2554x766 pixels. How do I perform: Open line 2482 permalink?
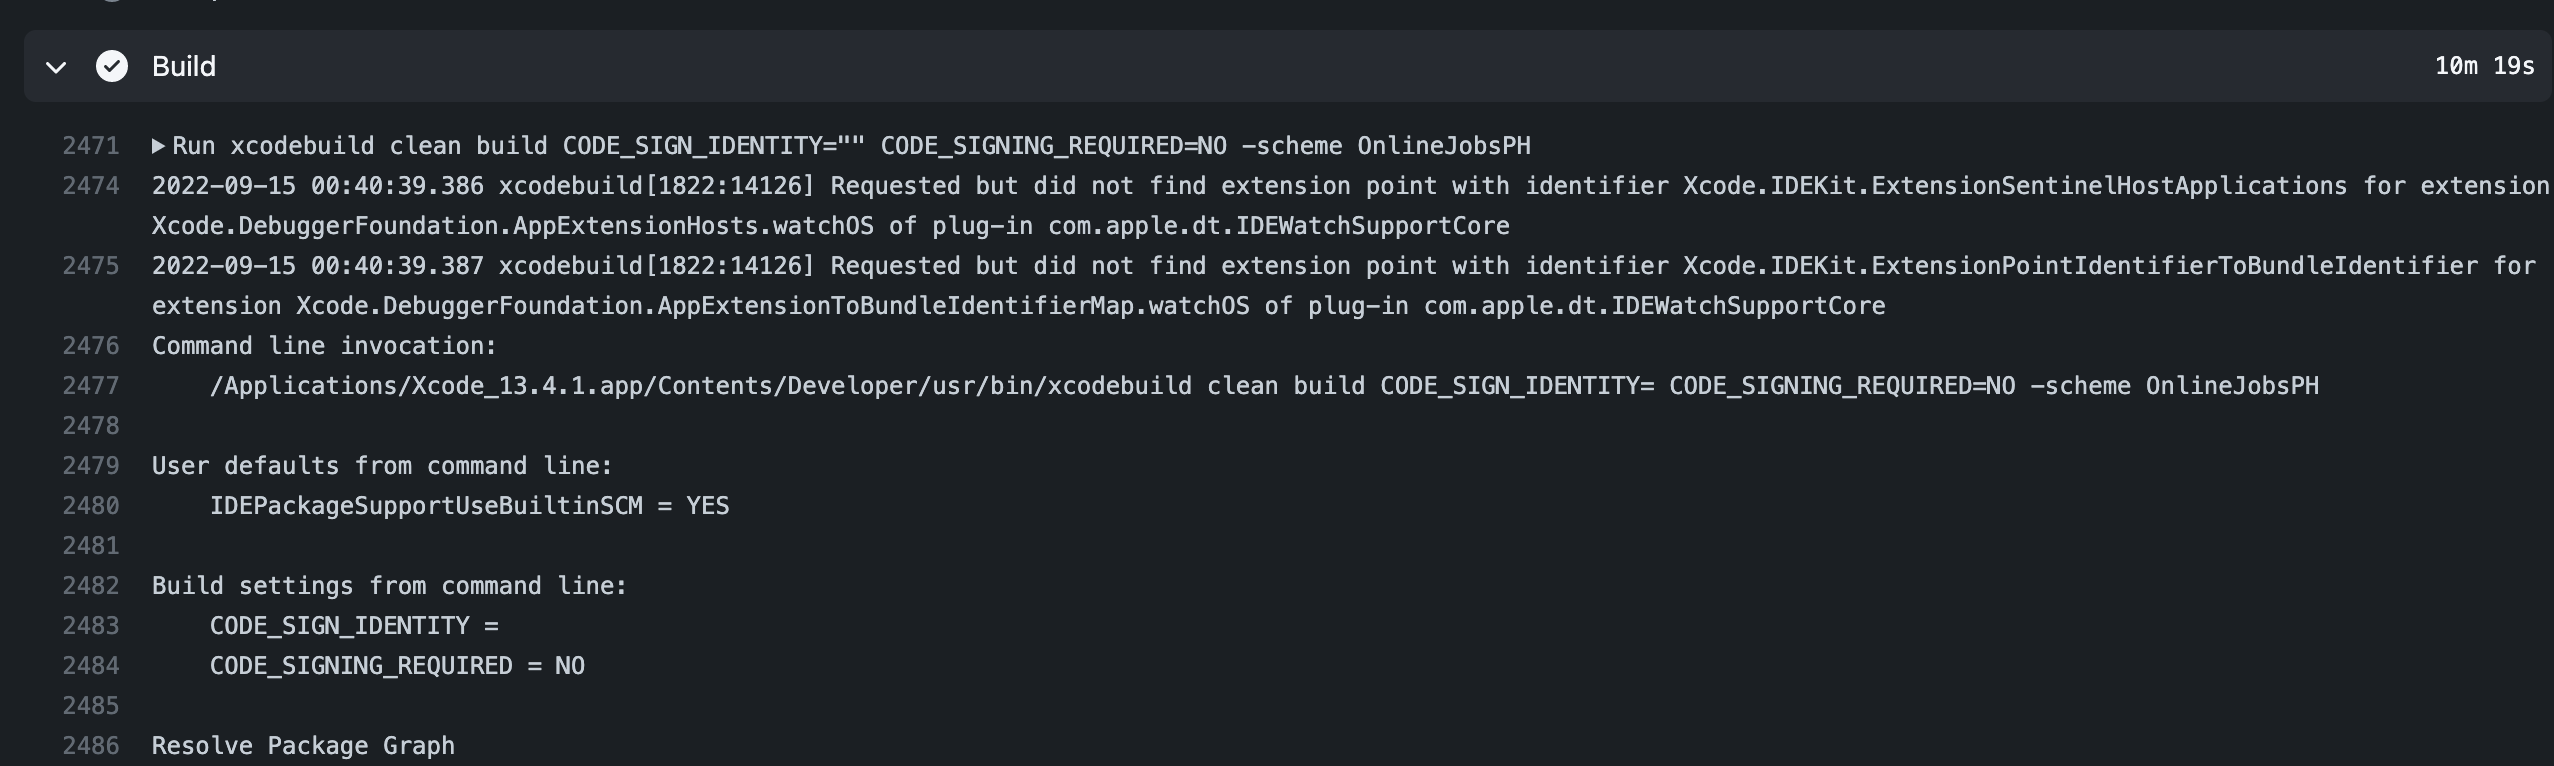(x=91, y=586)
